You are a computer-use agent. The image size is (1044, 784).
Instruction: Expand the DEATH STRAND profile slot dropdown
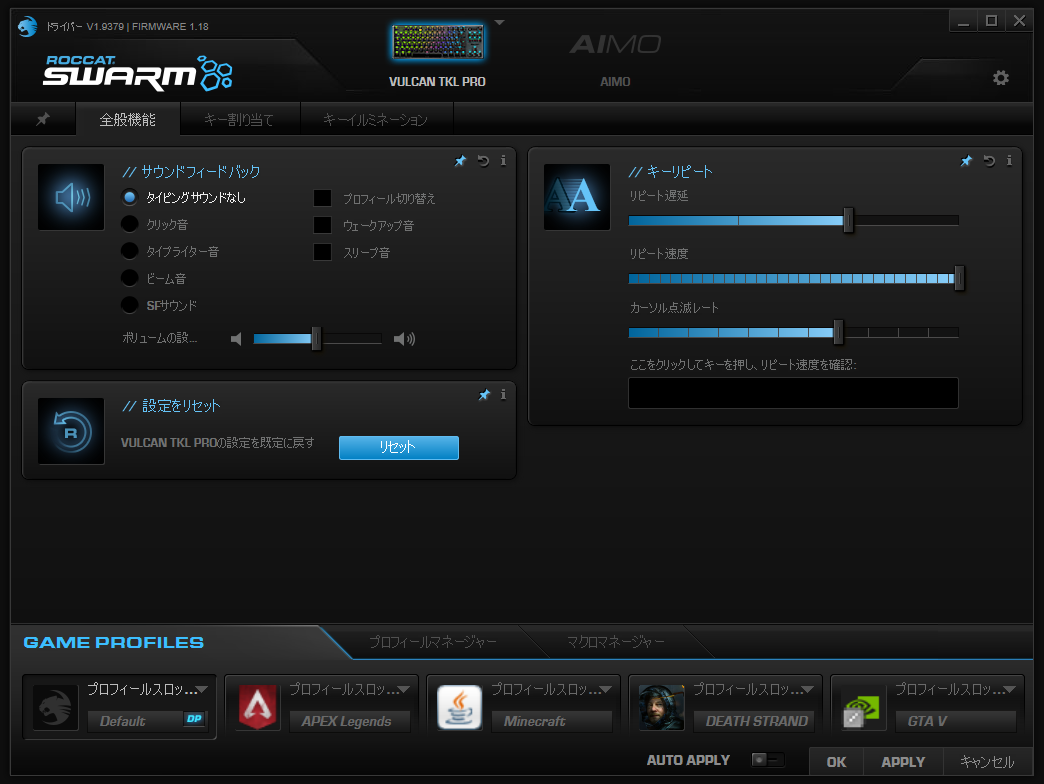click(x=807, y=689)
